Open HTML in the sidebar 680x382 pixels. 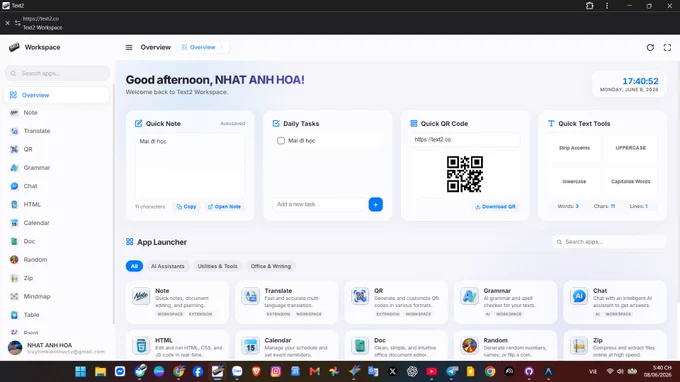tap(56, 205)
